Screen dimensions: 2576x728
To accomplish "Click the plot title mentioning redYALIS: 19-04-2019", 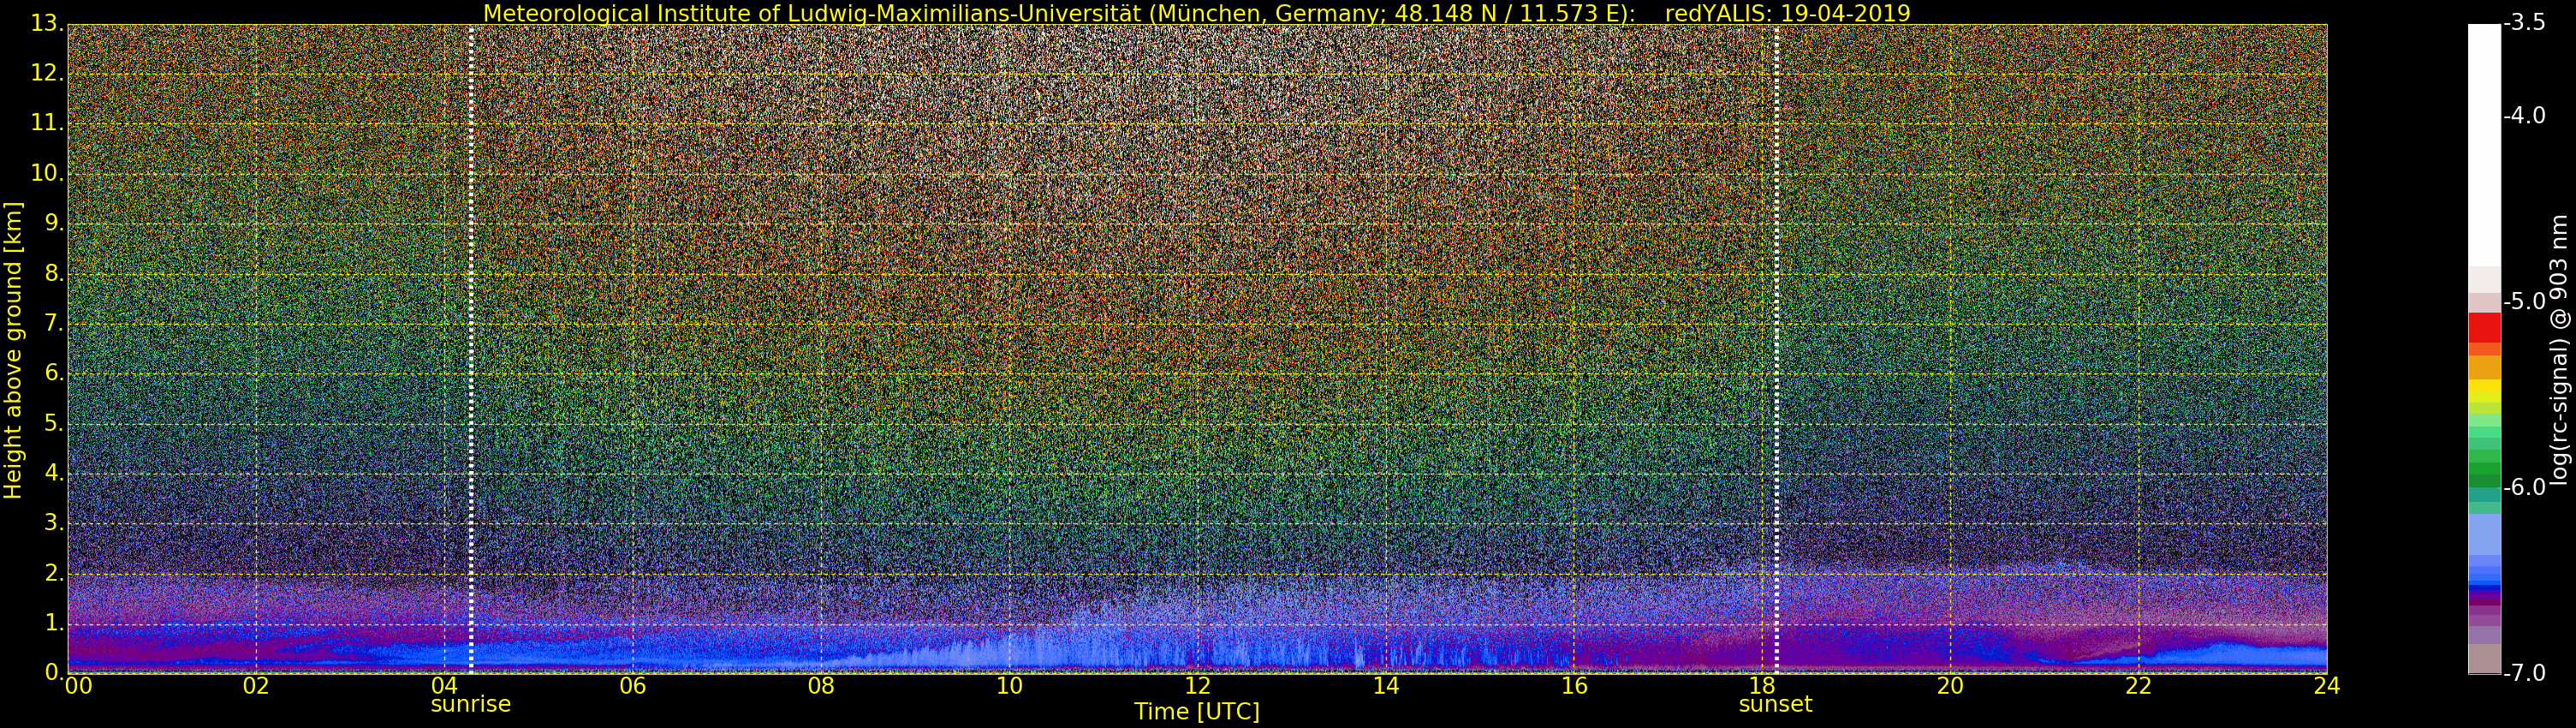I will [1196, 13].
